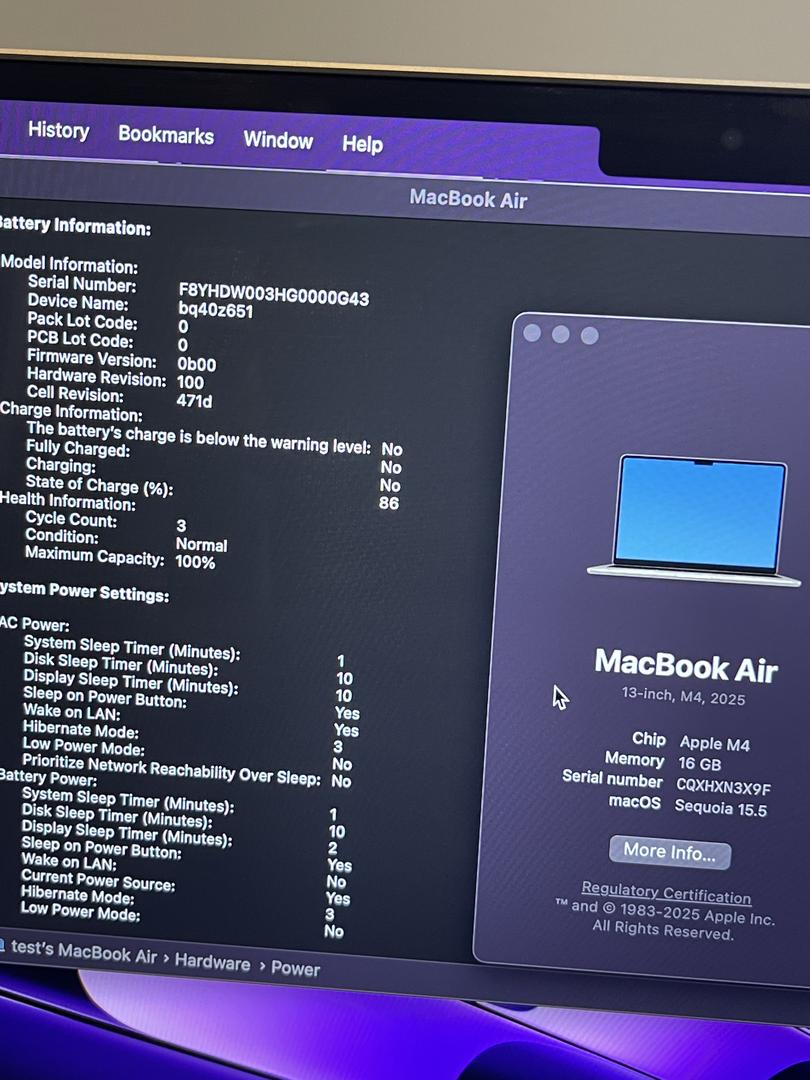Open the History menu
Screen dimensions: 810x1080
[59, 130]
